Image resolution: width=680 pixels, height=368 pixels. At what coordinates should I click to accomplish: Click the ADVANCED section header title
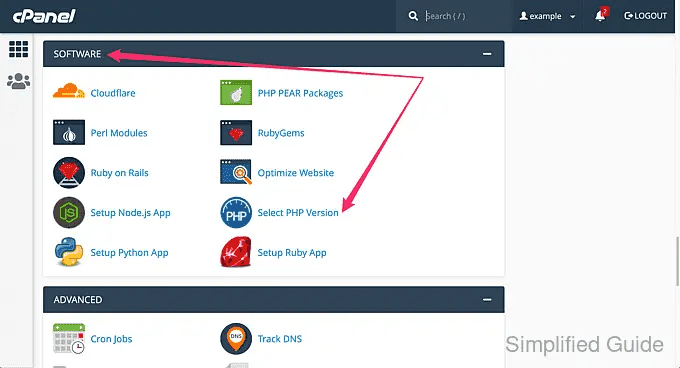[x=78, y=300]
